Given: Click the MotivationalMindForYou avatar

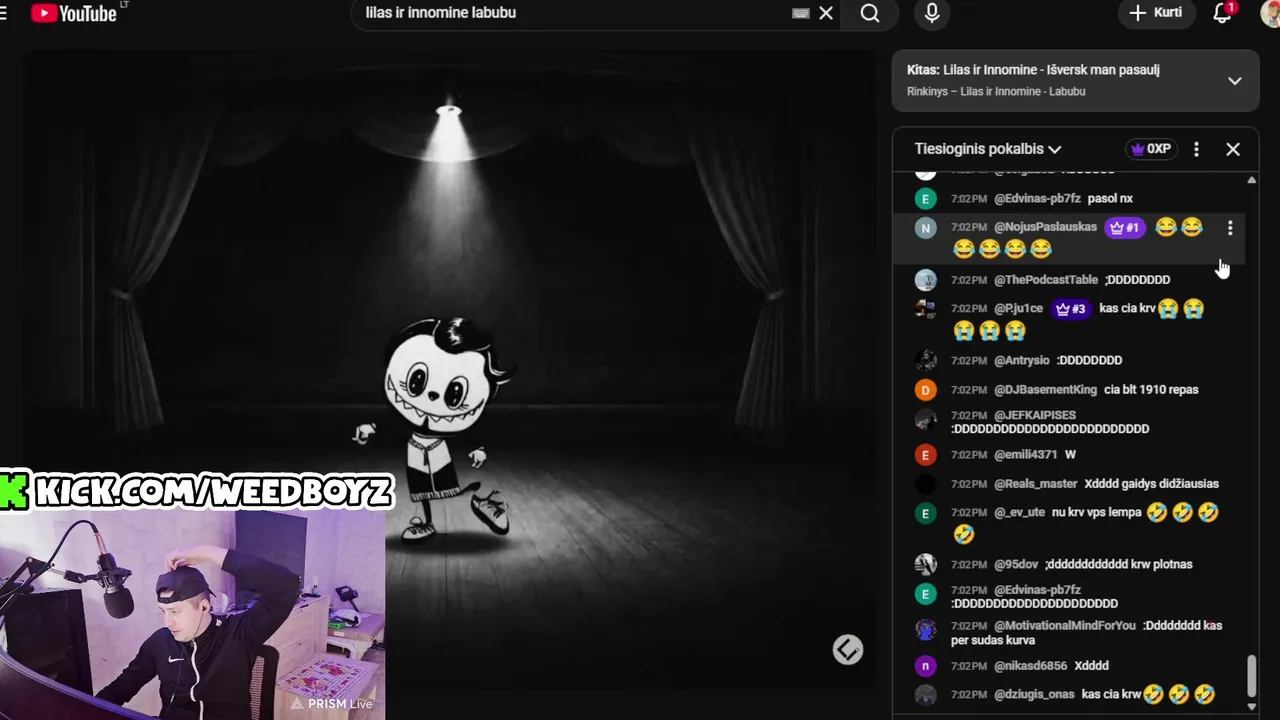Looking at the screenshot, I should tap(925, 630).
